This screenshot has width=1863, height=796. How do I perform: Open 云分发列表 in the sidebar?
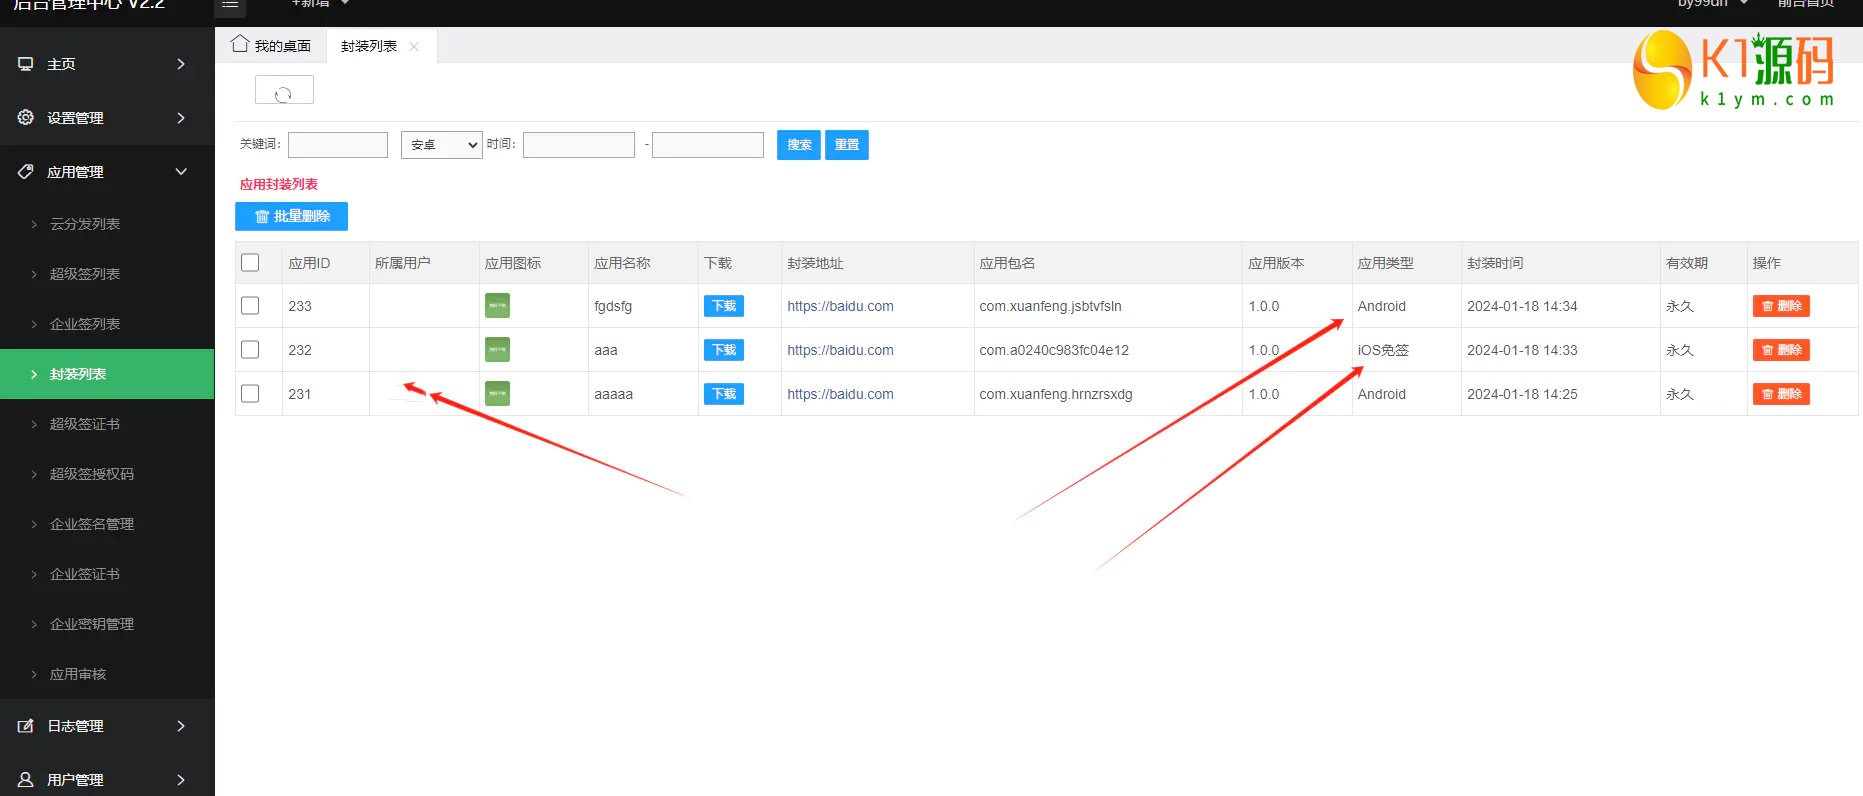[107, 224]
